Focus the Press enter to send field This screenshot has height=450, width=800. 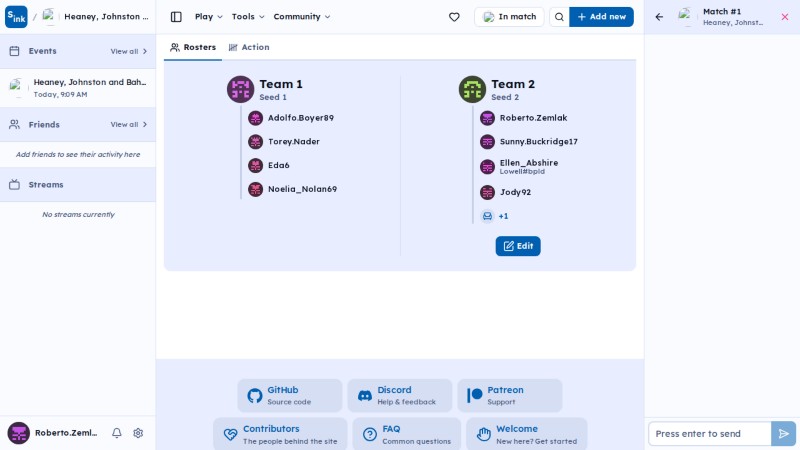click(x=710, y=434)
